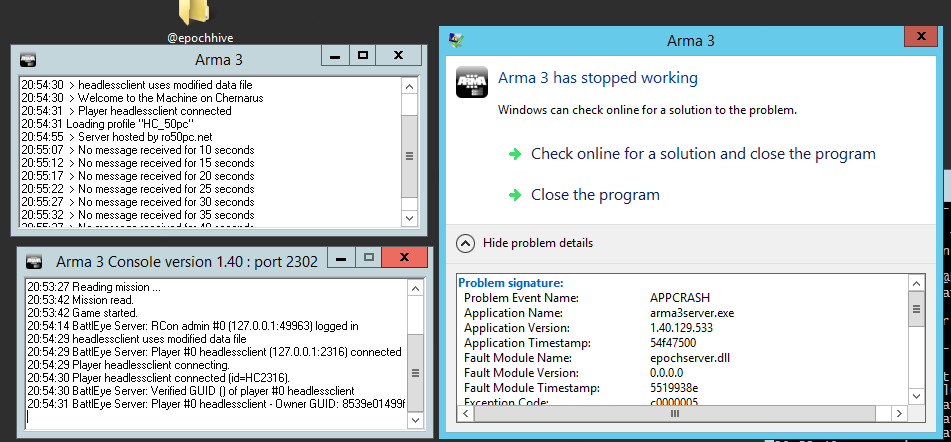The image size is (951, 442).
Task: Click fault module version 0.0.0.0 value
Action: pos(666,373)
